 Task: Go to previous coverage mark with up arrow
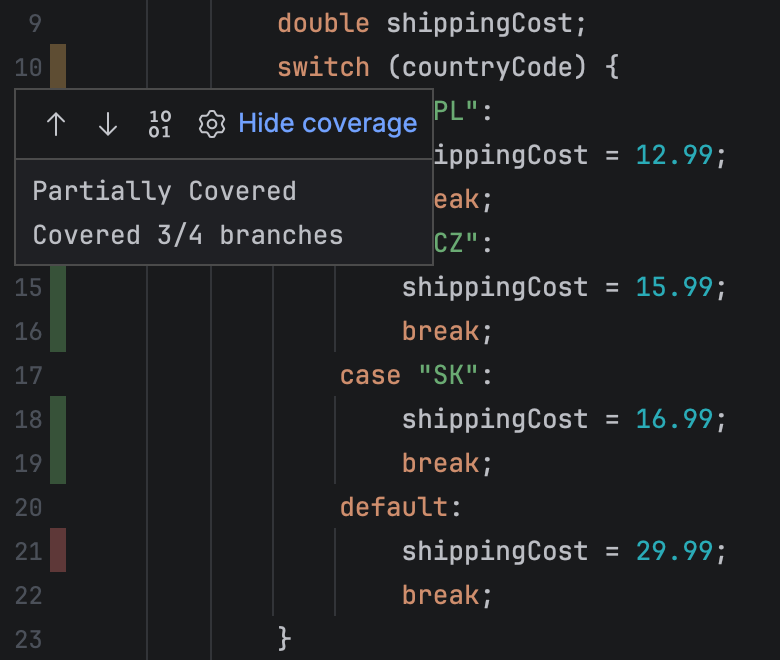(x=56, y=124)
